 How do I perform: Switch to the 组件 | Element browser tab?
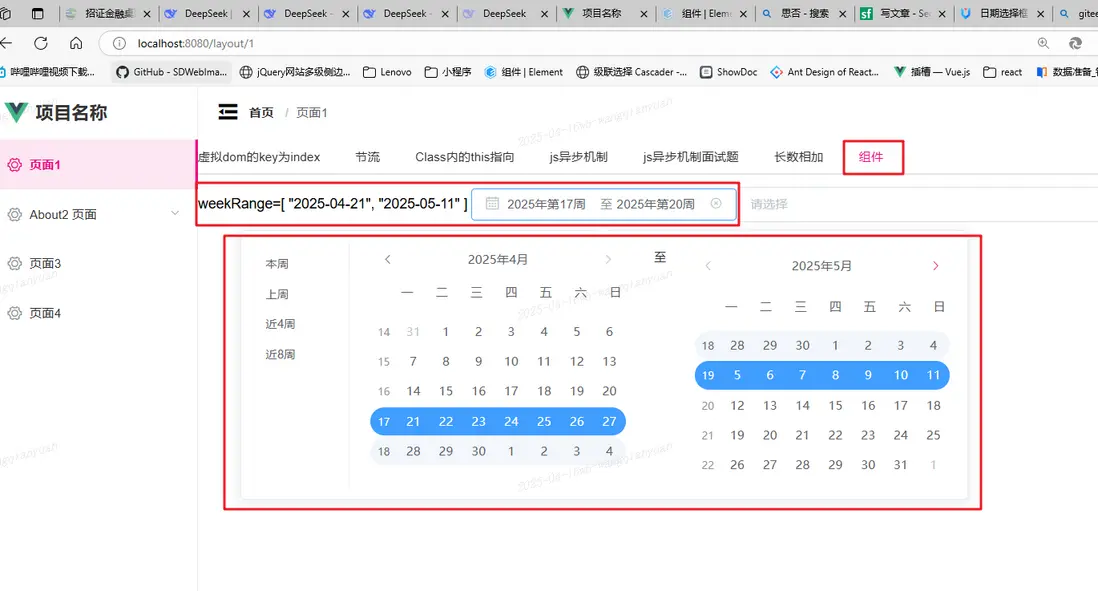[707, 13]
